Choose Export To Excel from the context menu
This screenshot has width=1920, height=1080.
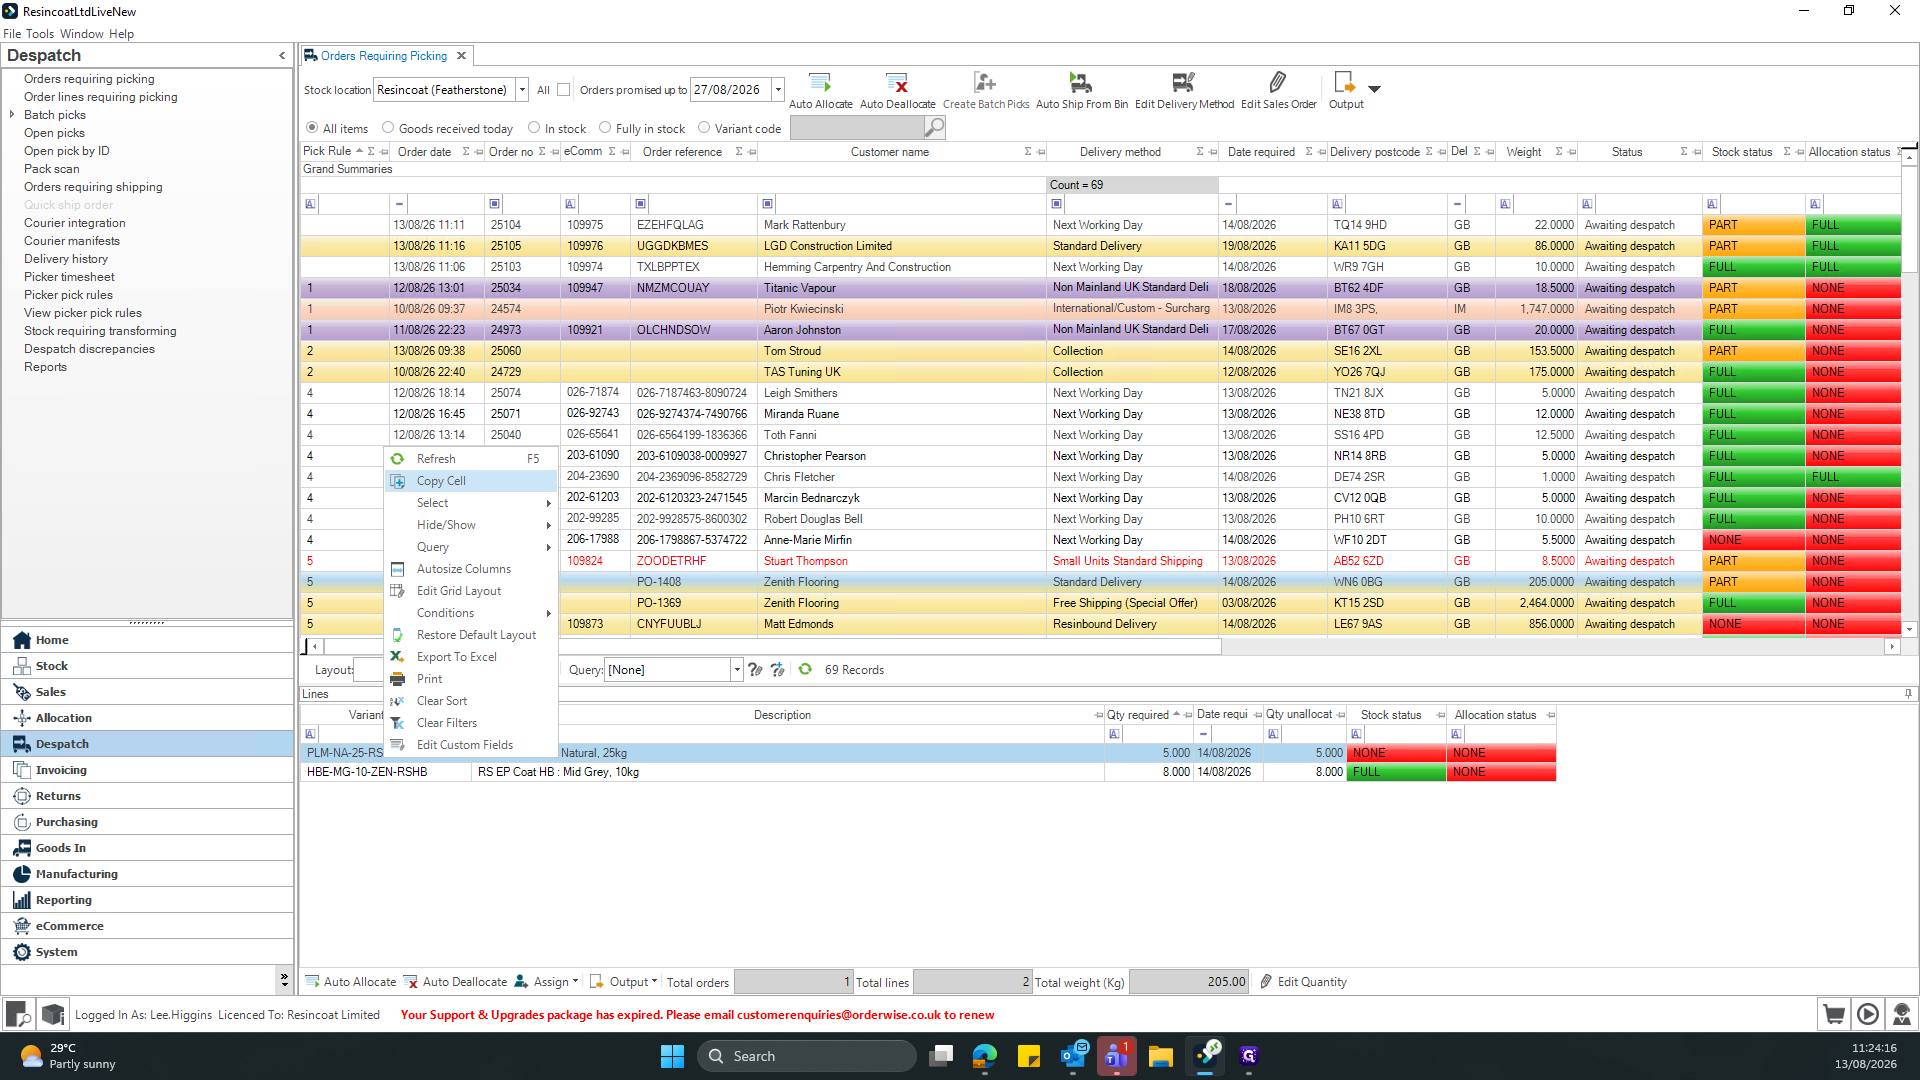pos(470,657)
